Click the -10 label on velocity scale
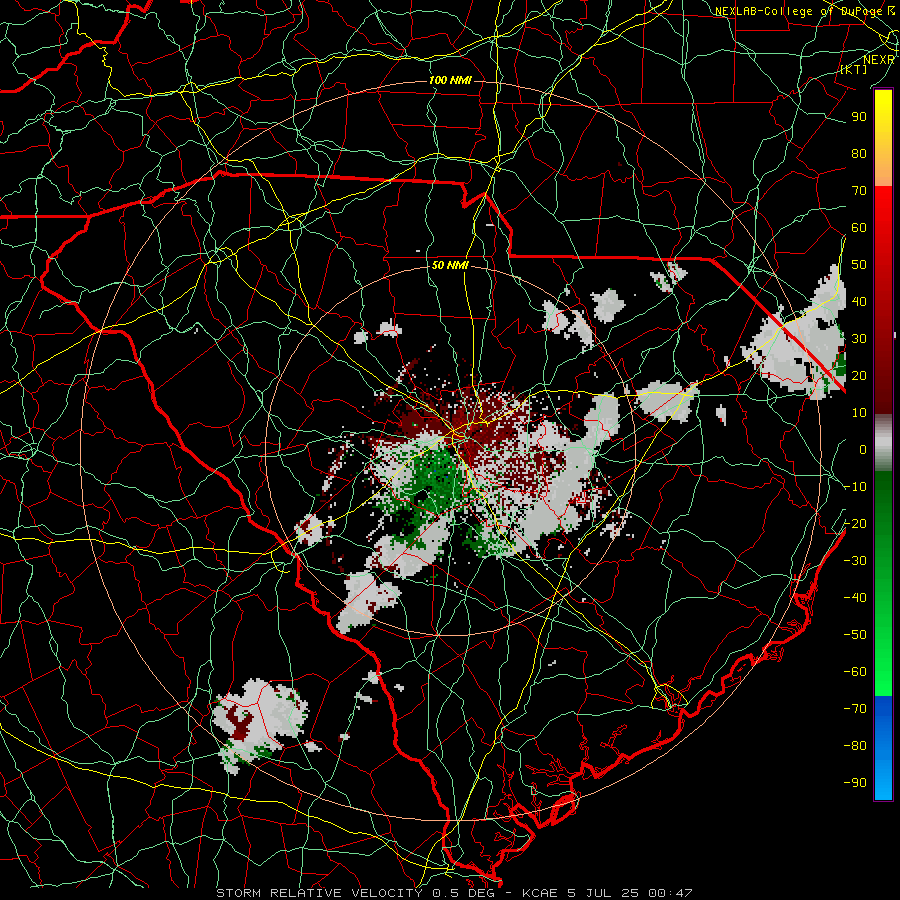 point(855,487)
